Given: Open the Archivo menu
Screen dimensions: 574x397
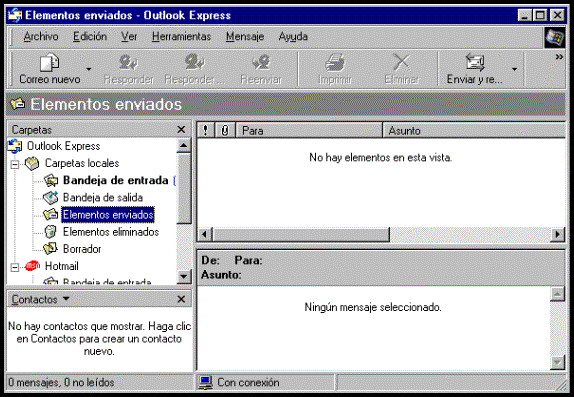Looking at the screenshot, I should coord(41,37).
